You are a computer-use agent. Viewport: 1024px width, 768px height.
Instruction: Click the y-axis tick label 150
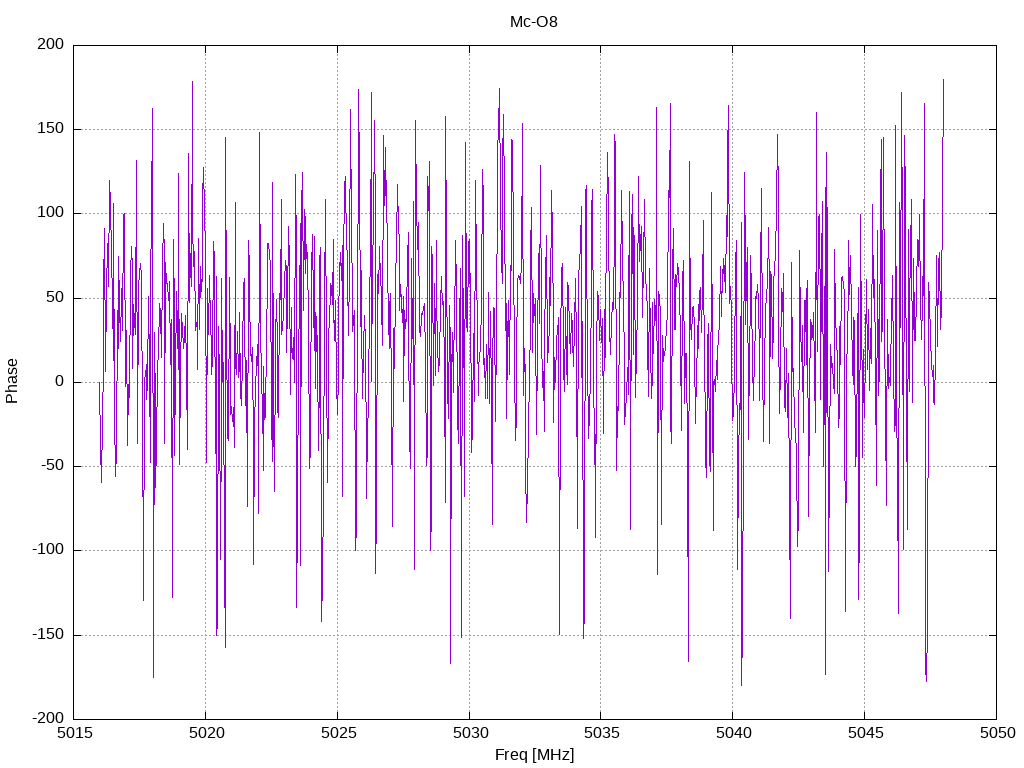(51, 129)
